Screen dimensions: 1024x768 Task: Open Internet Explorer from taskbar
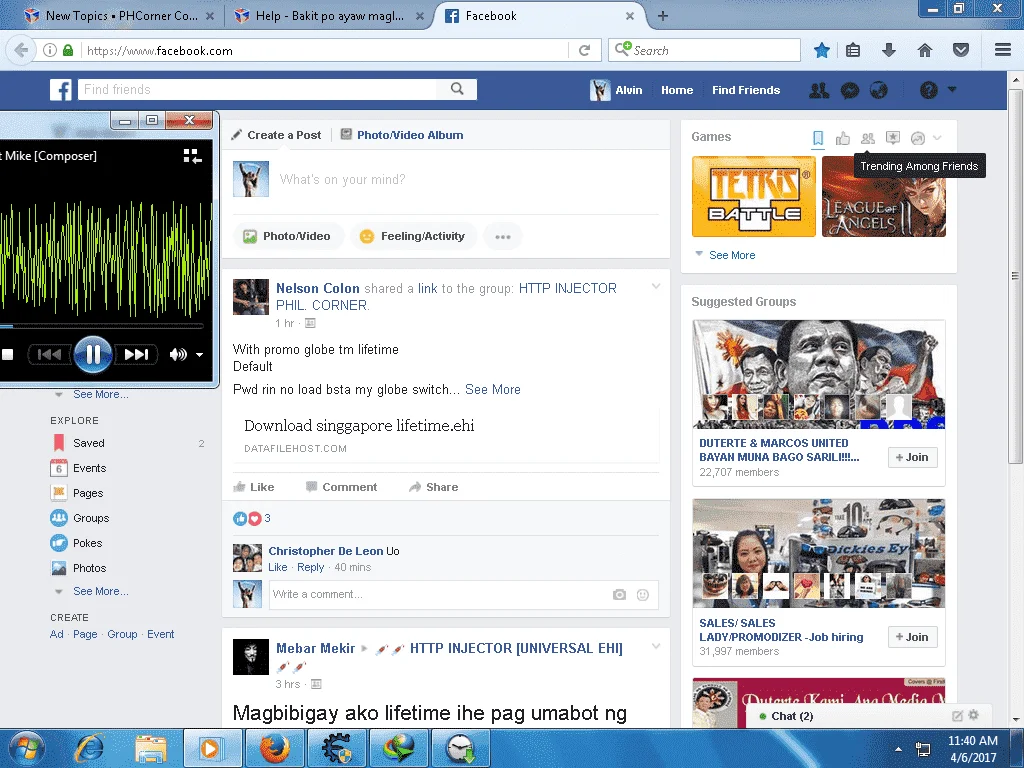pos(90,748)
